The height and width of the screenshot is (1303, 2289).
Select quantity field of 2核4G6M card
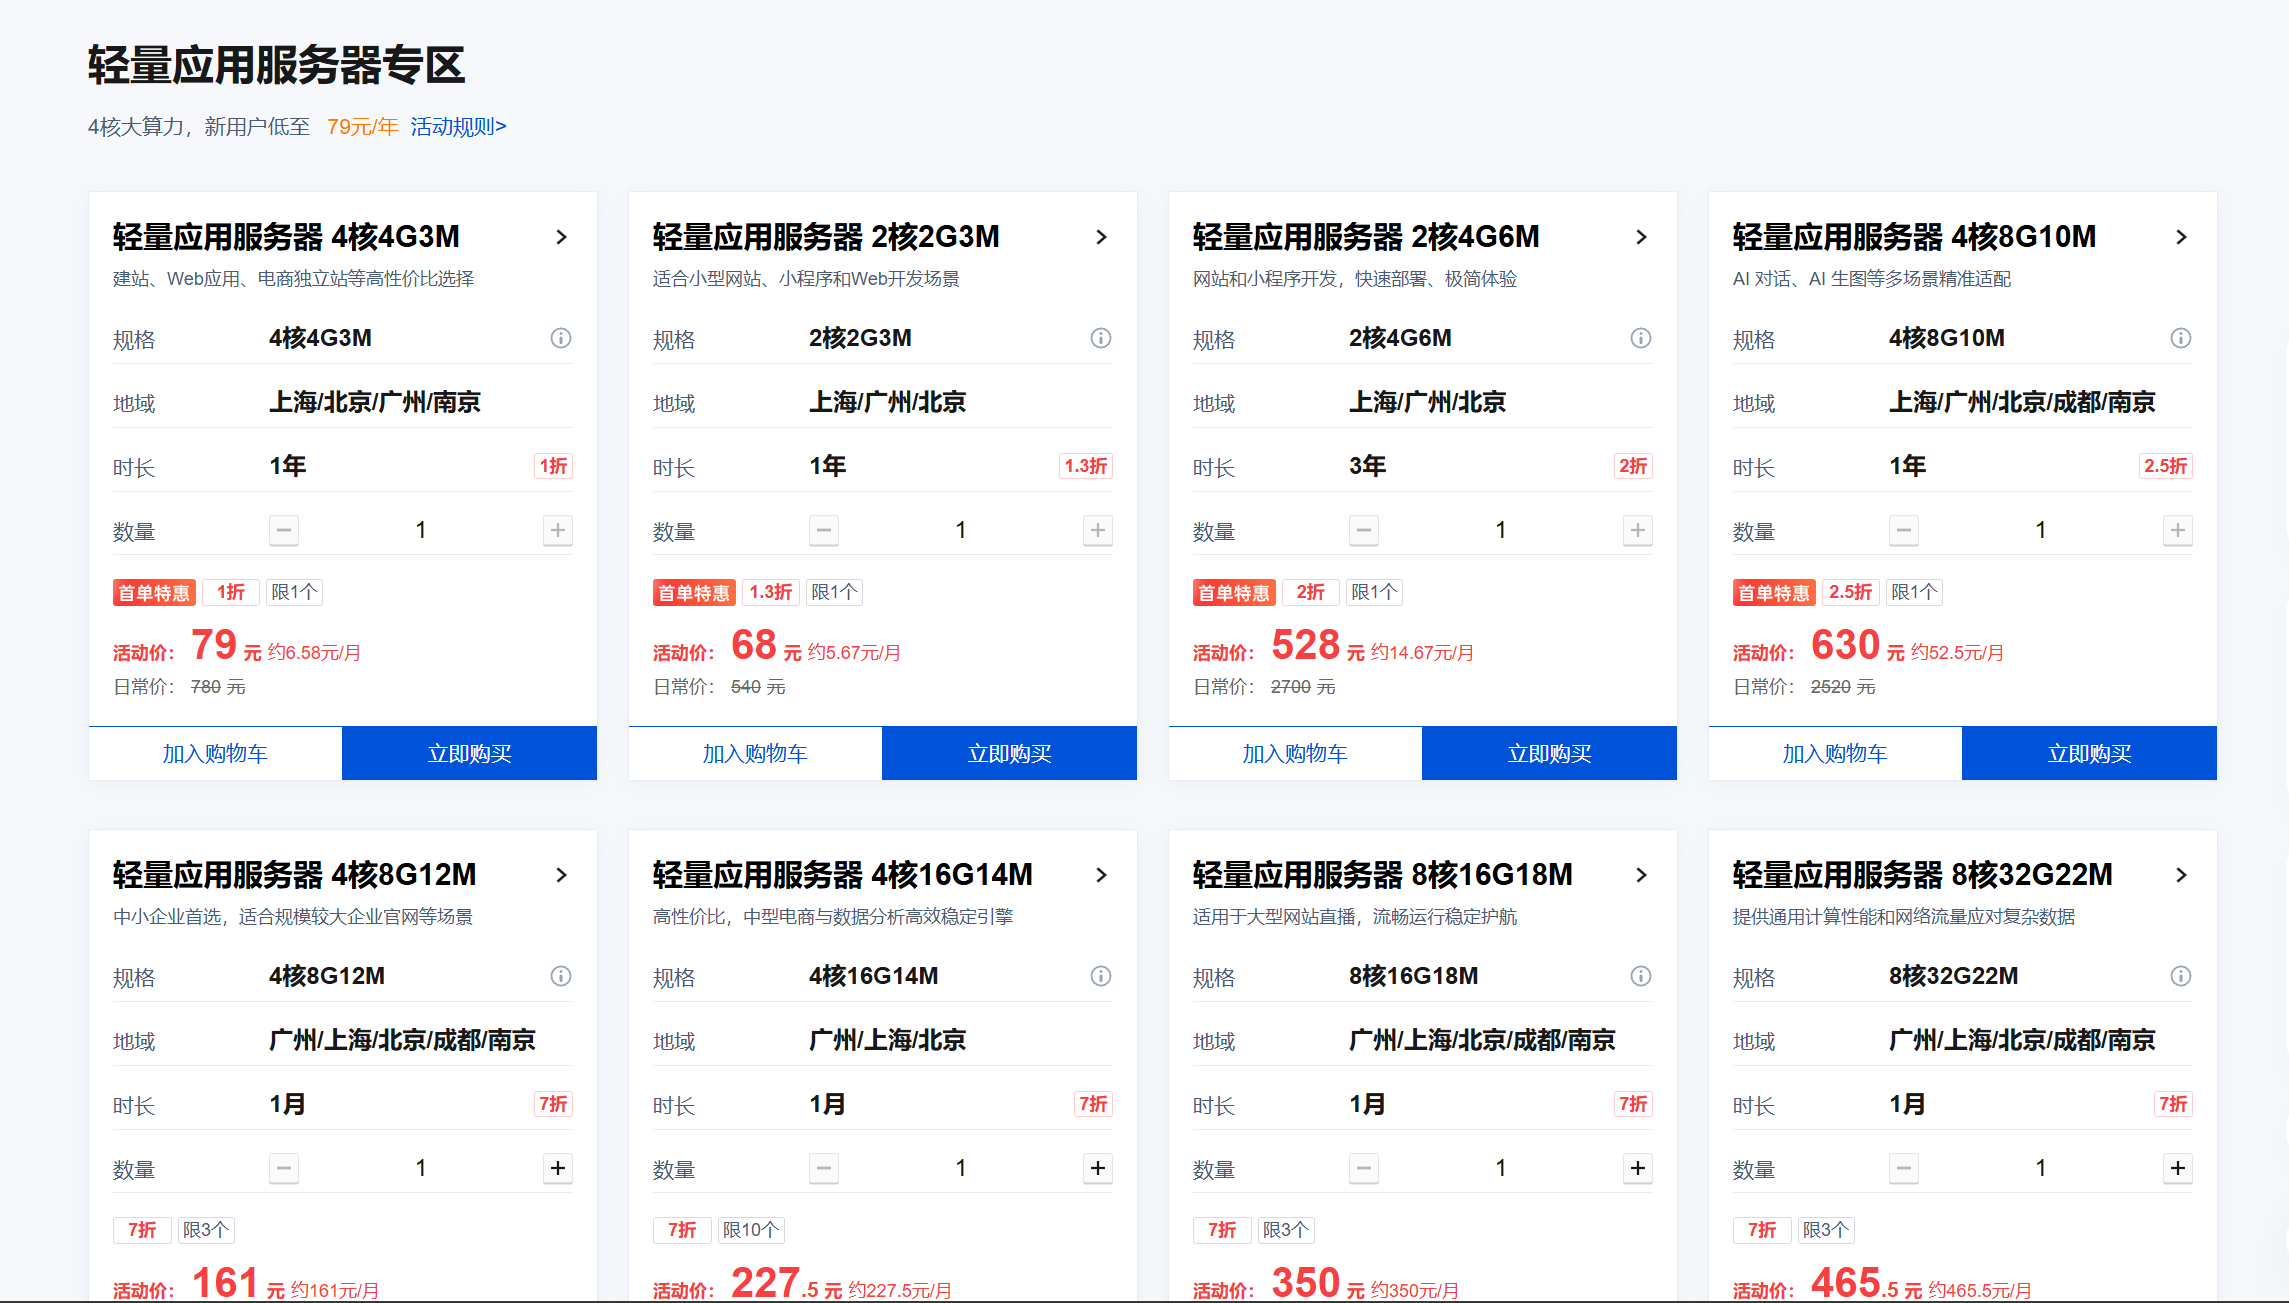(x=1501, y=530)
